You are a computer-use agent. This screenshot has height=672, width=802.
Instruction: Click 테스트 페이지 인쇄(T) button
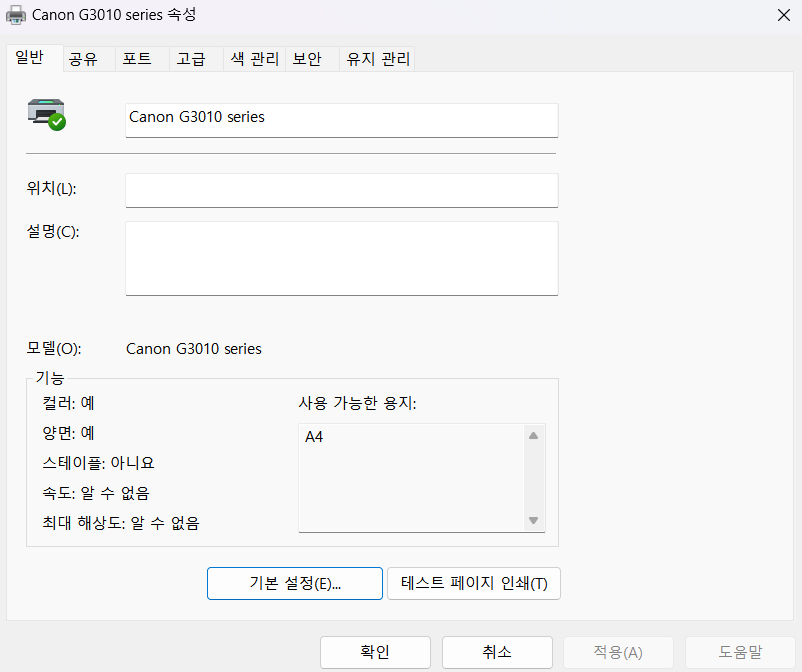coord(474,583)
